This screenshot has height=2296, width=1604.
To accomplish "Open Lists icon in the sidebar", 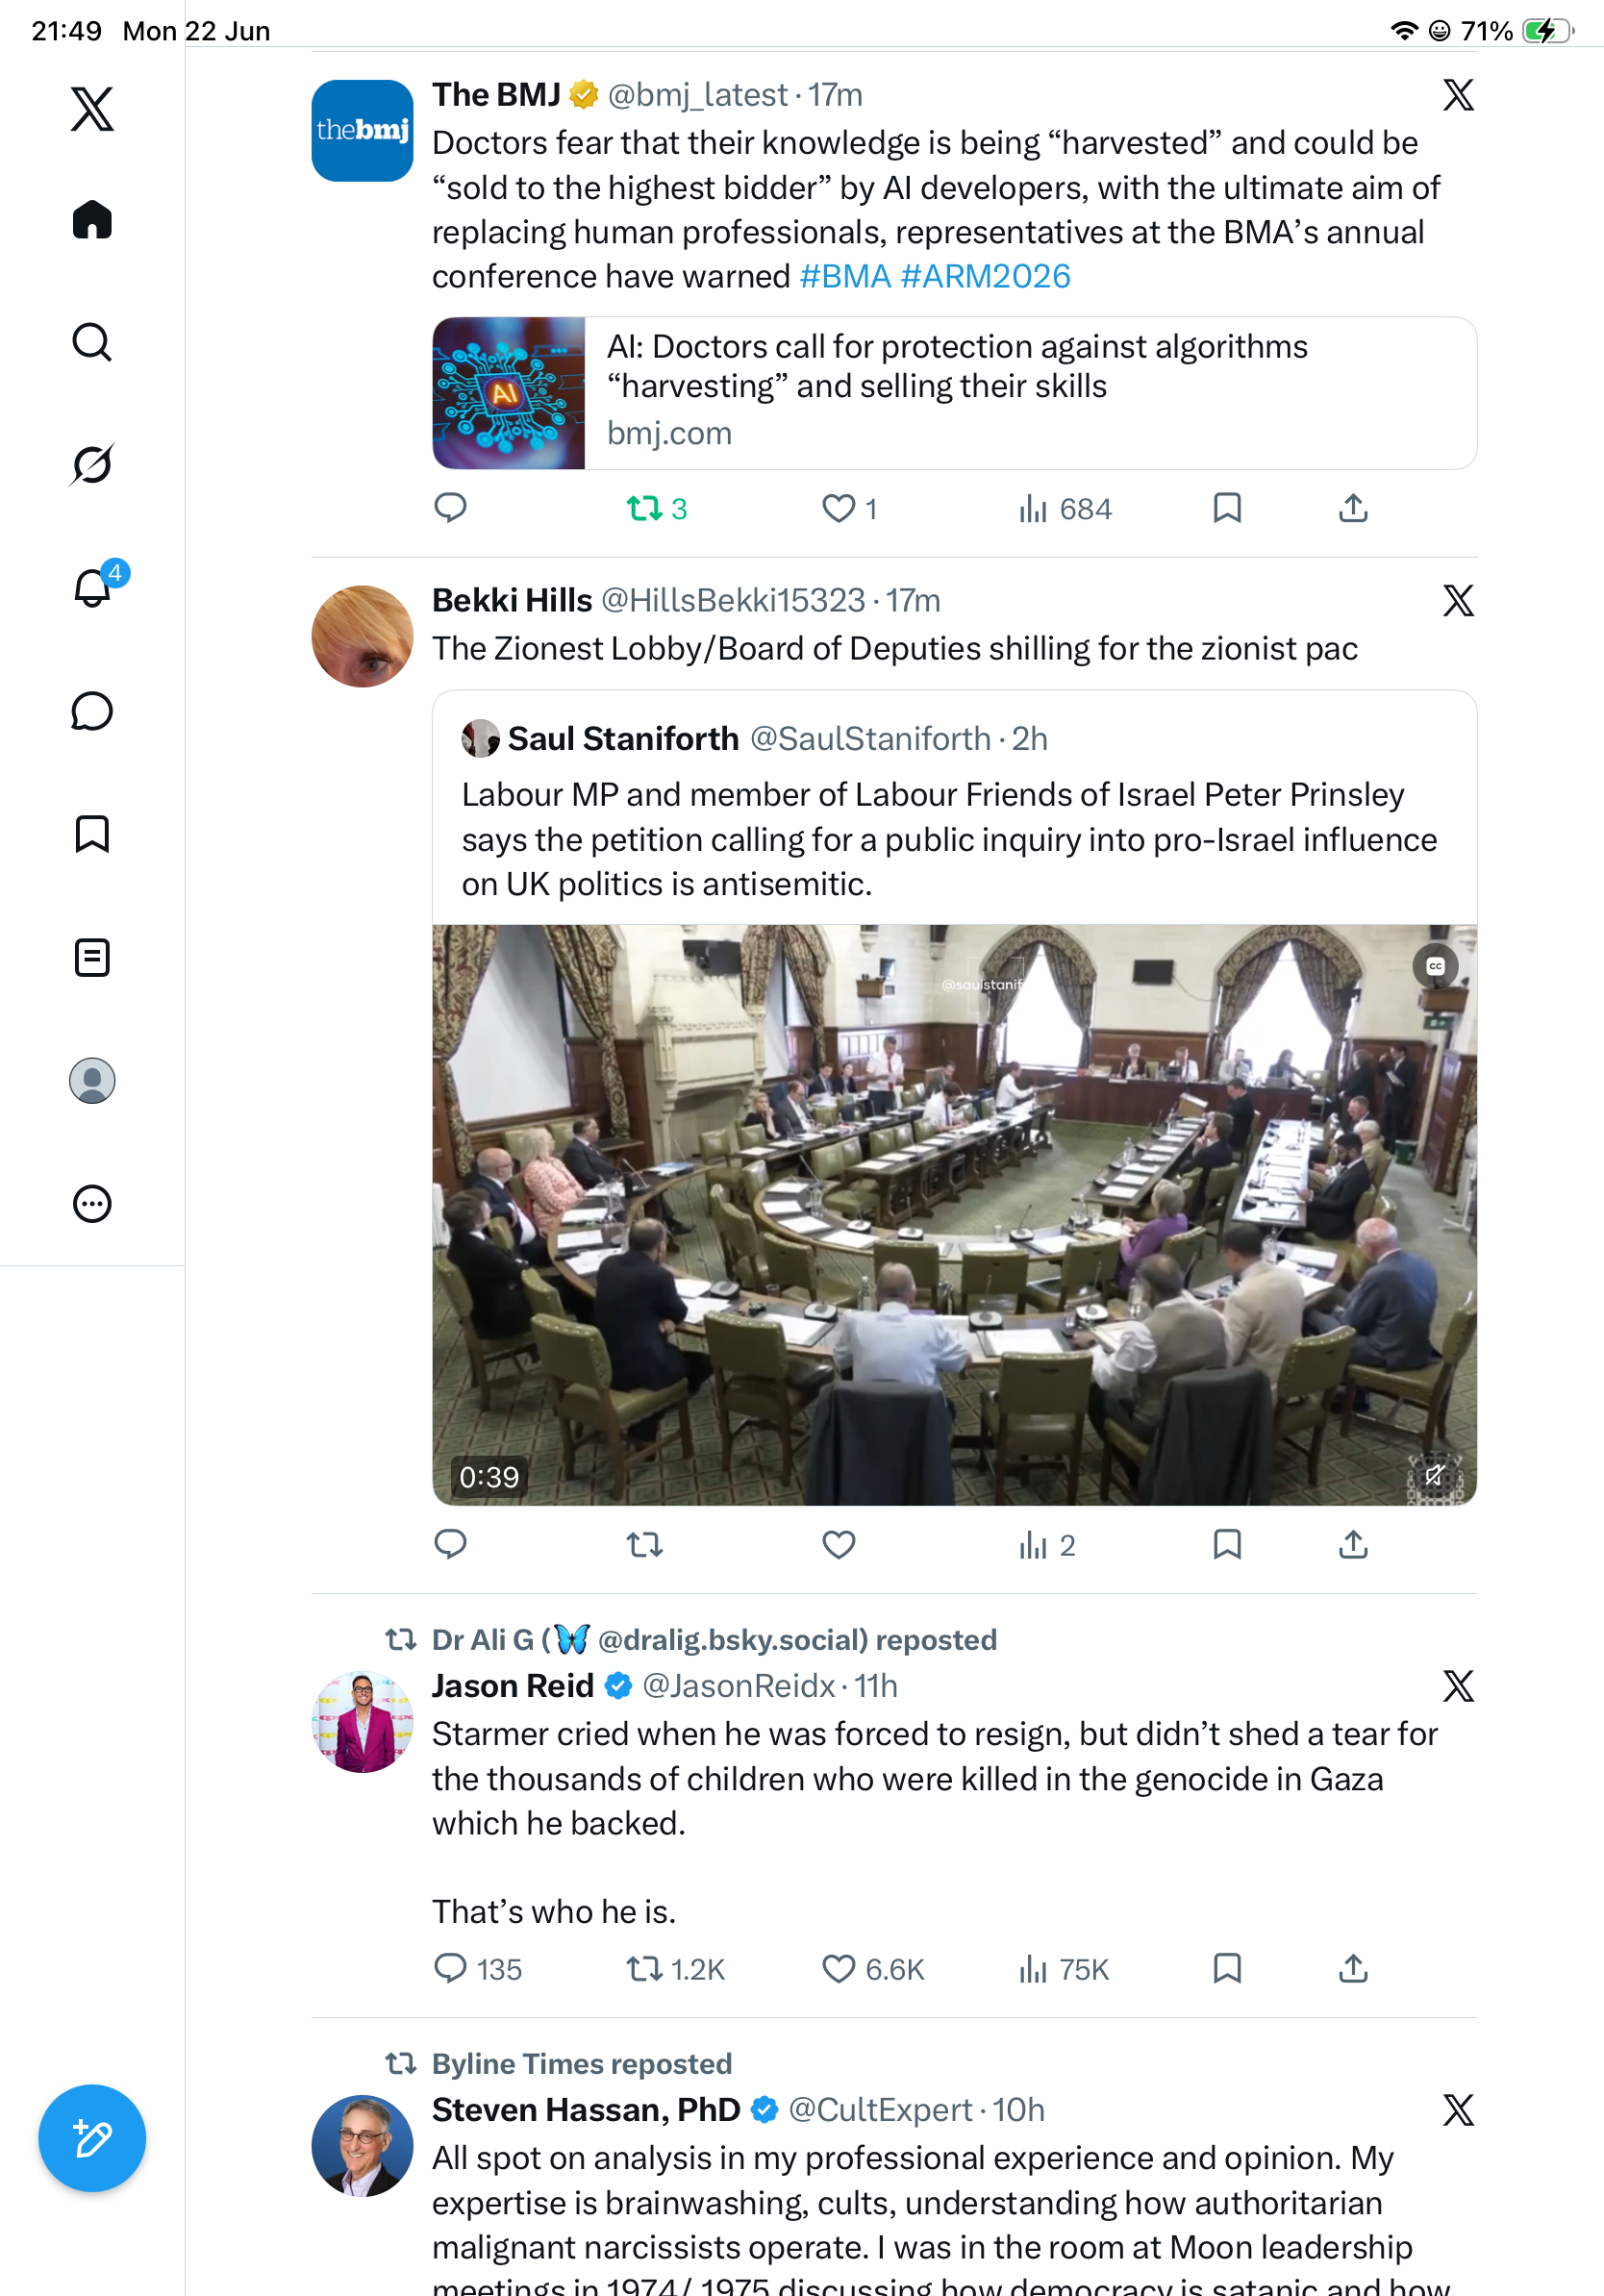I will (x=92, y=957).
